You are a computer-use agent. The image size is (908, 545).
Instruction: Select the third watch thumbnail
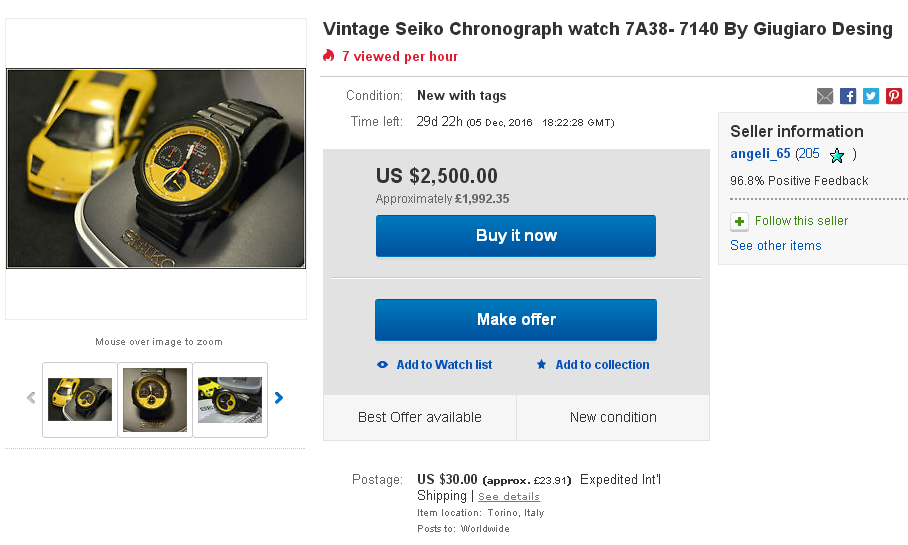tap(230, 400)
